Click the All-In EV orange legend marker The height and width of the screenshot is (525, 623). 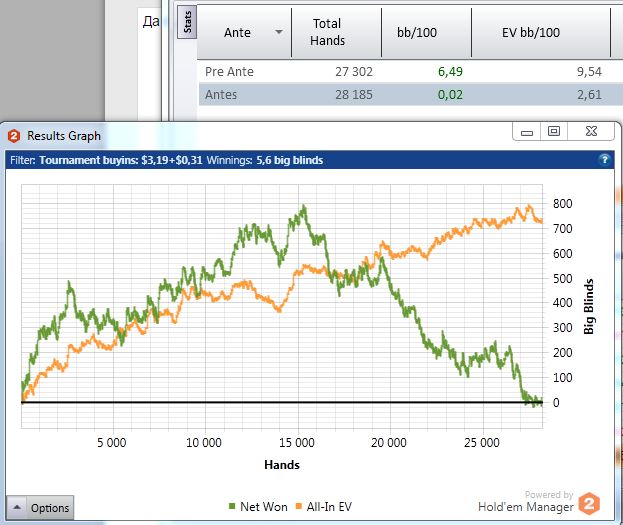tap(299, 506)
